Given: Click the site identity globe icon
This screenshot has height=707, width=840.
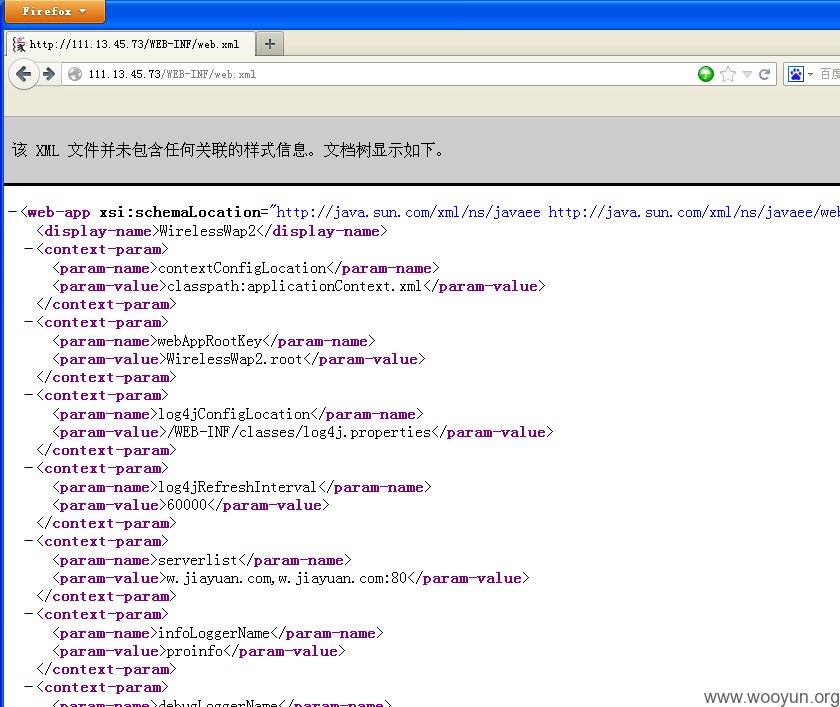Looking at the screenshot, I should pyautogui.click(x=75, y=74).
